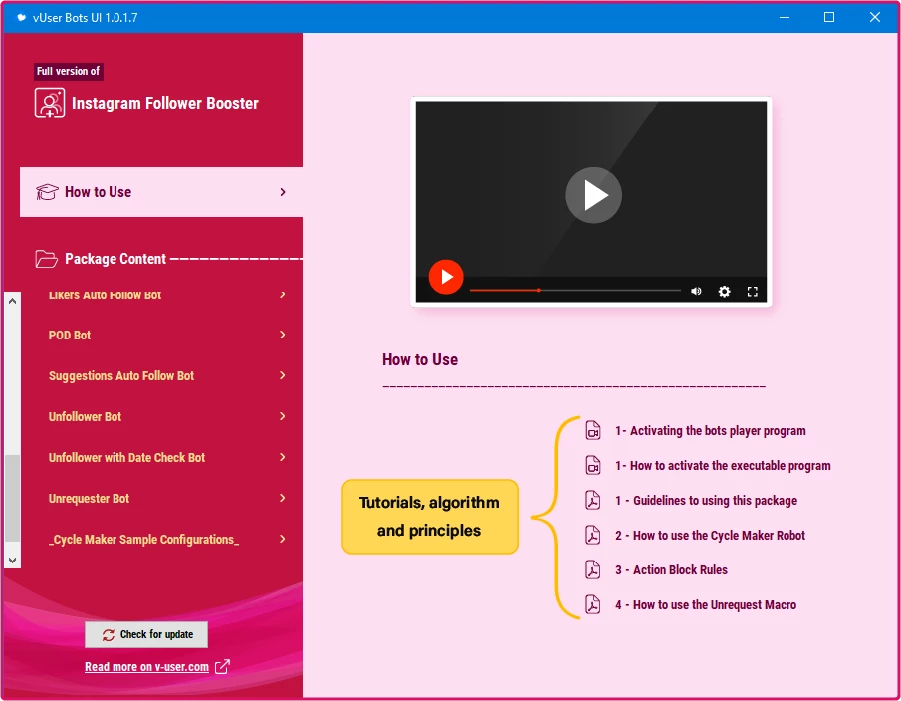The width and height of the screenshot is (901, 701).
Task: Click the red play button in video controls
Action: 446,277
